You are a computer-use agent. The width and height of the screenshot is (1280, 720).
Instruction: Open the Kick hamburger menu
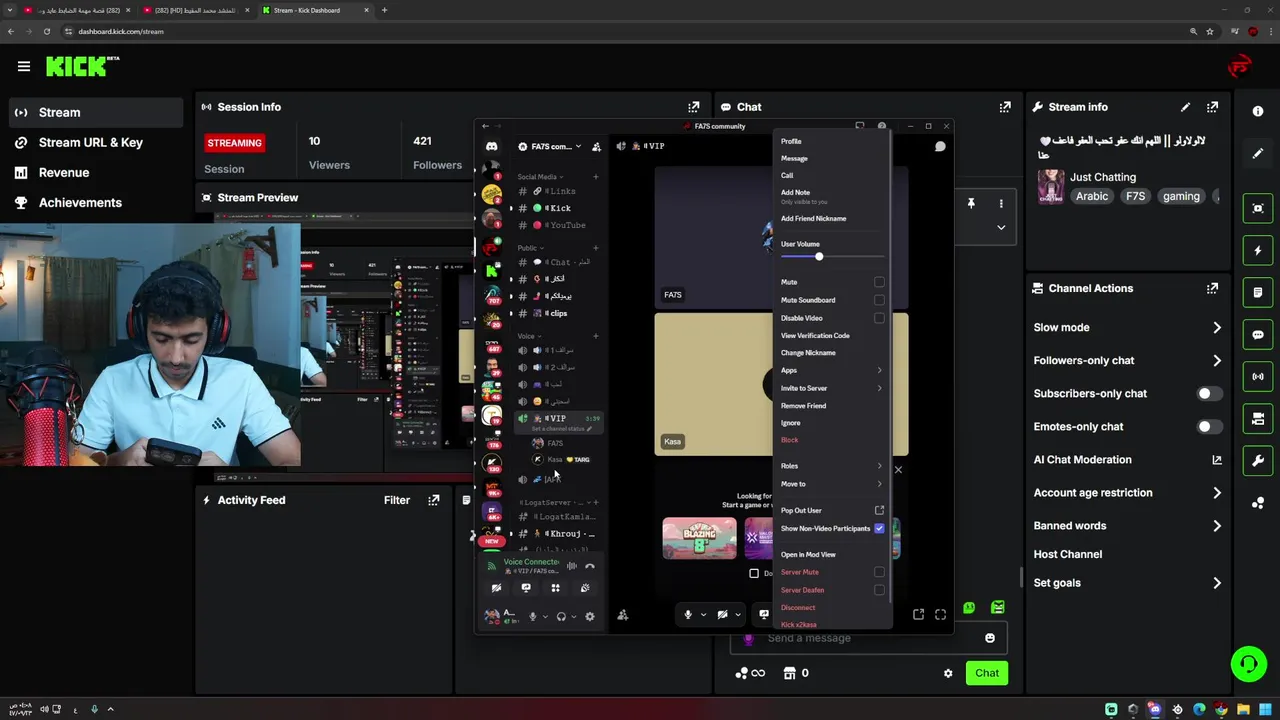tap(24, 66)
